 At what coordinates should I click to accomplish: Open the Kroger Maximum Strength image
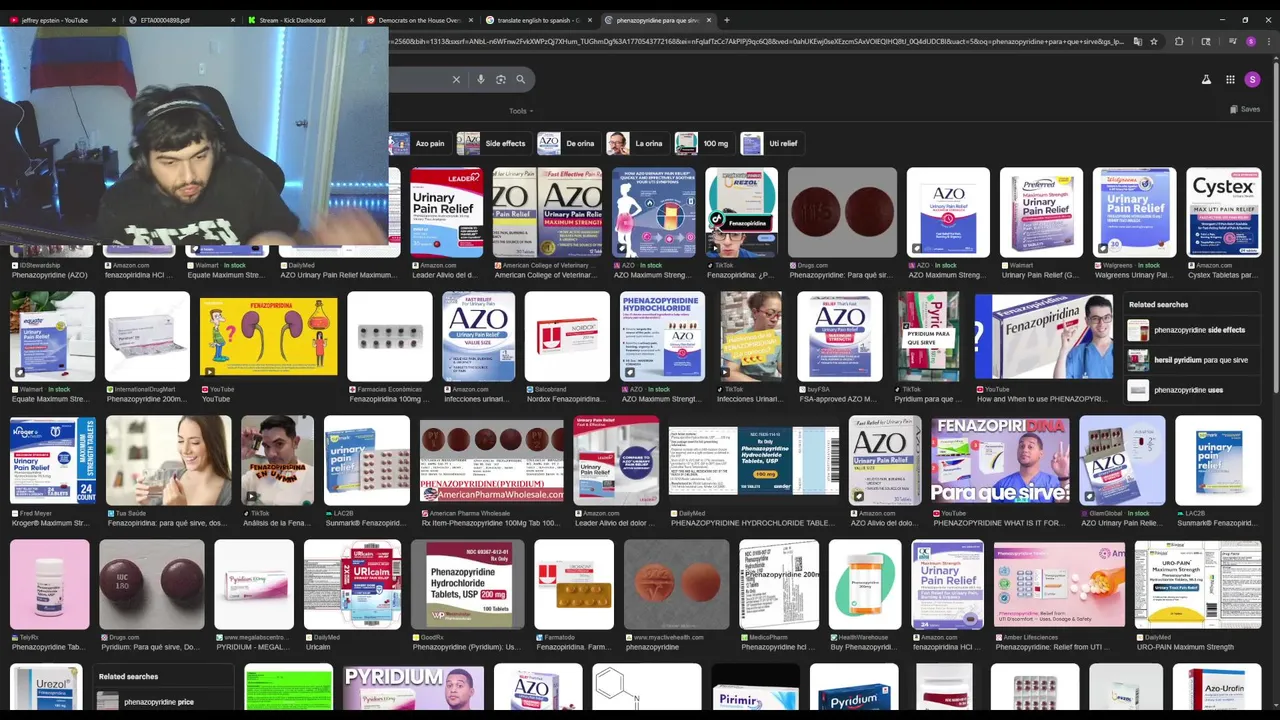[52, 460]
